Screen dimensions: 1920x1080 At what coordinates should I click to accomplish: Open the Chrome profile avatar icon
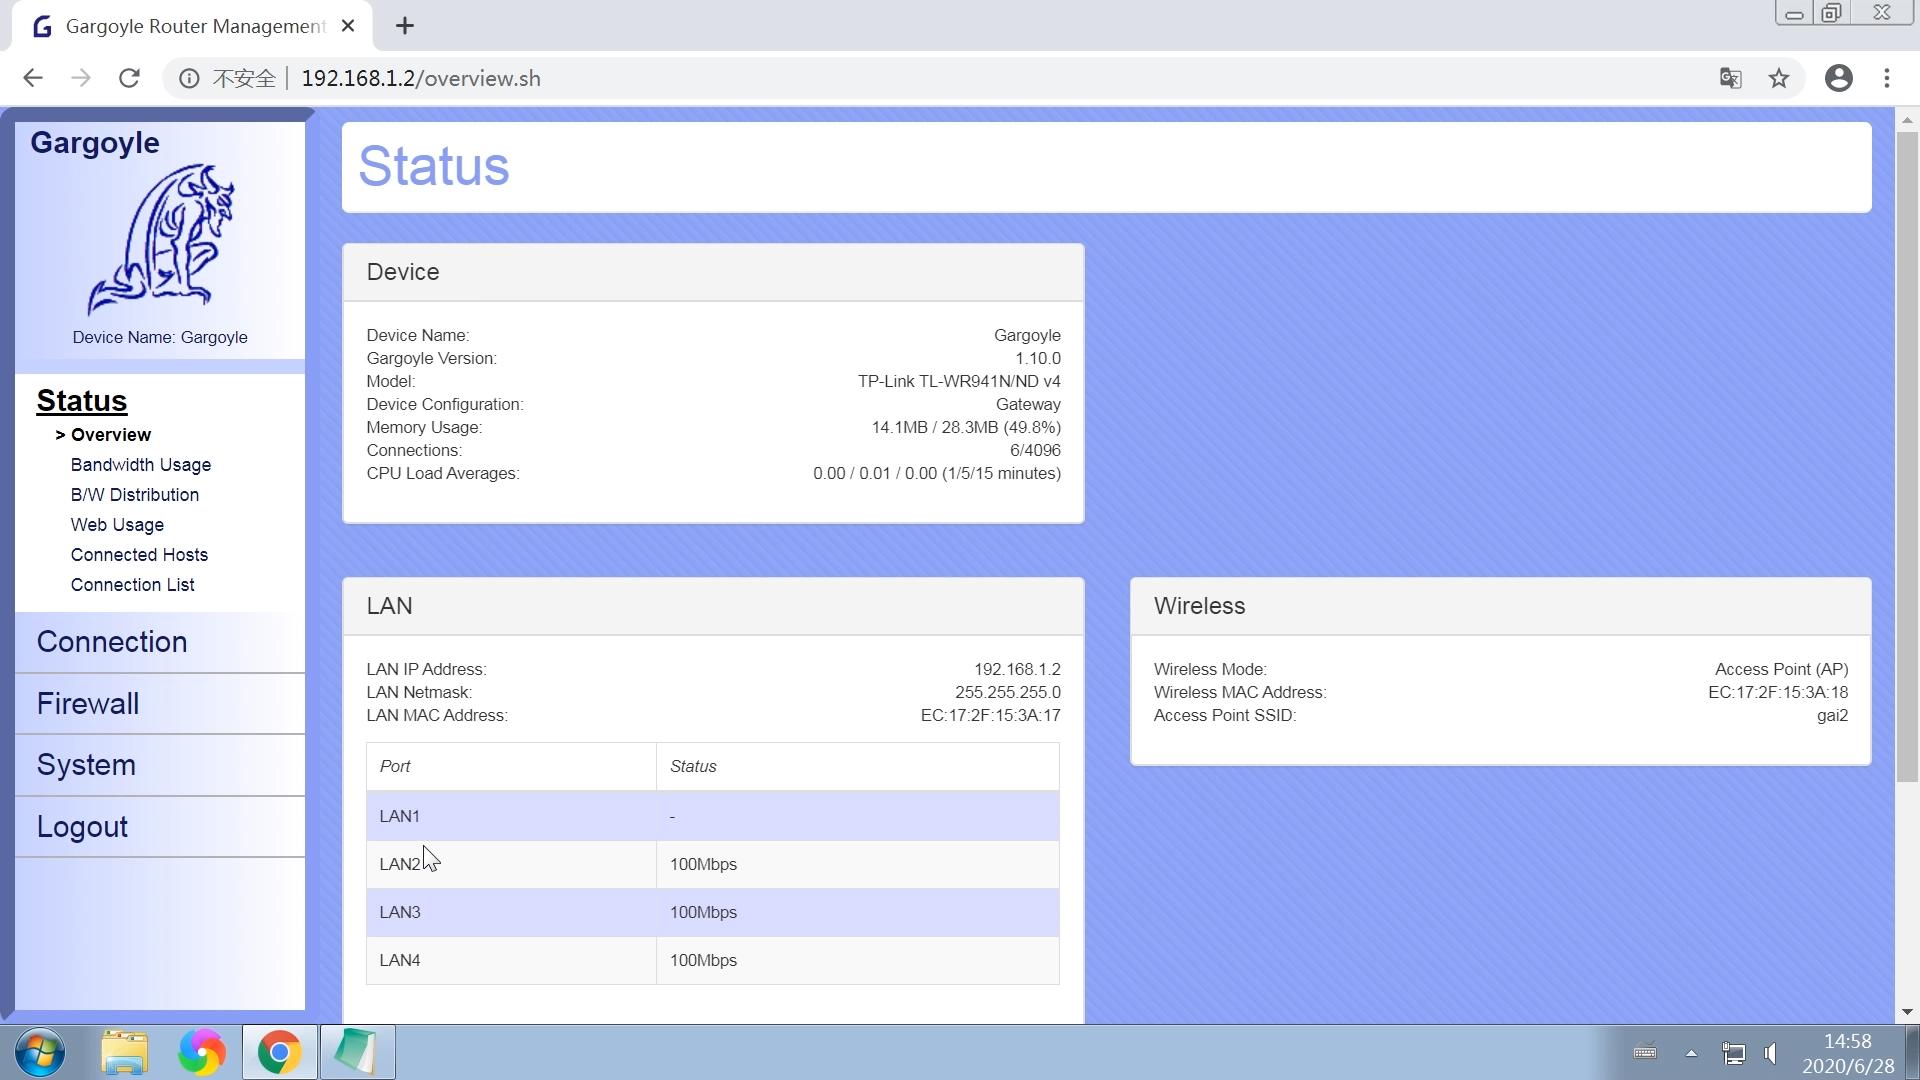tap(1838, 78)
